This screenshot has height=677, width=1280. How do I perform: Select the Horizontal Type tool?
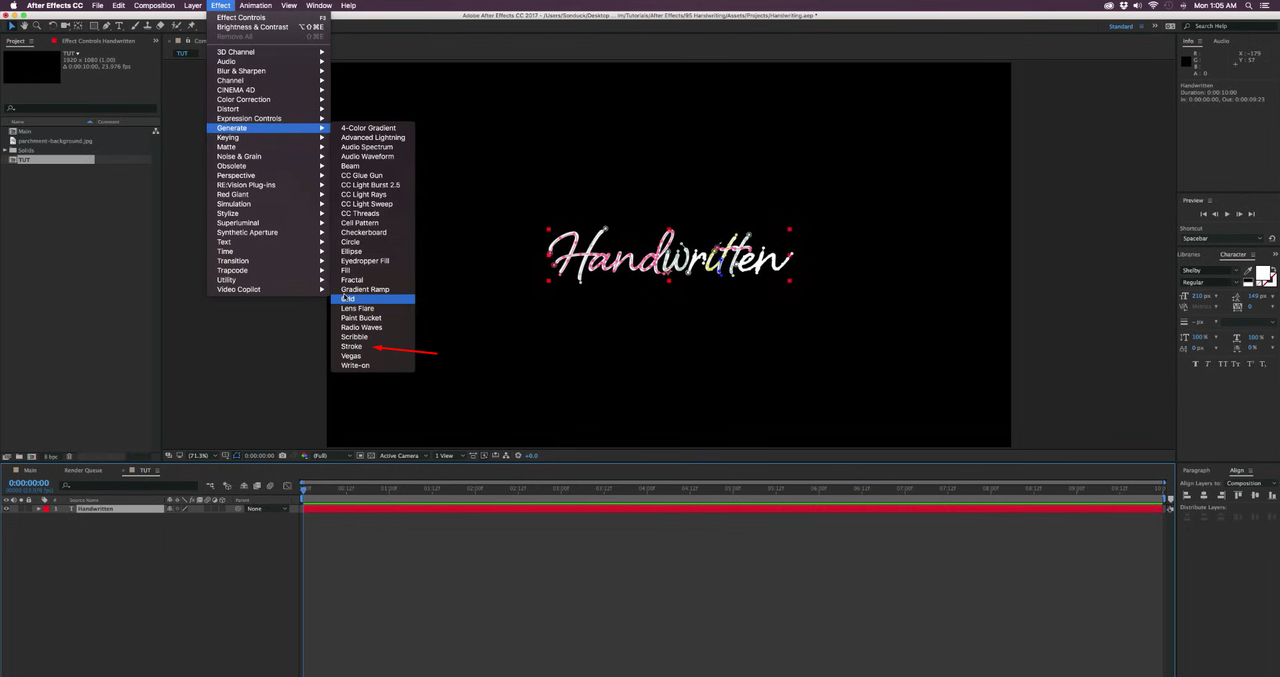(121, 26)
